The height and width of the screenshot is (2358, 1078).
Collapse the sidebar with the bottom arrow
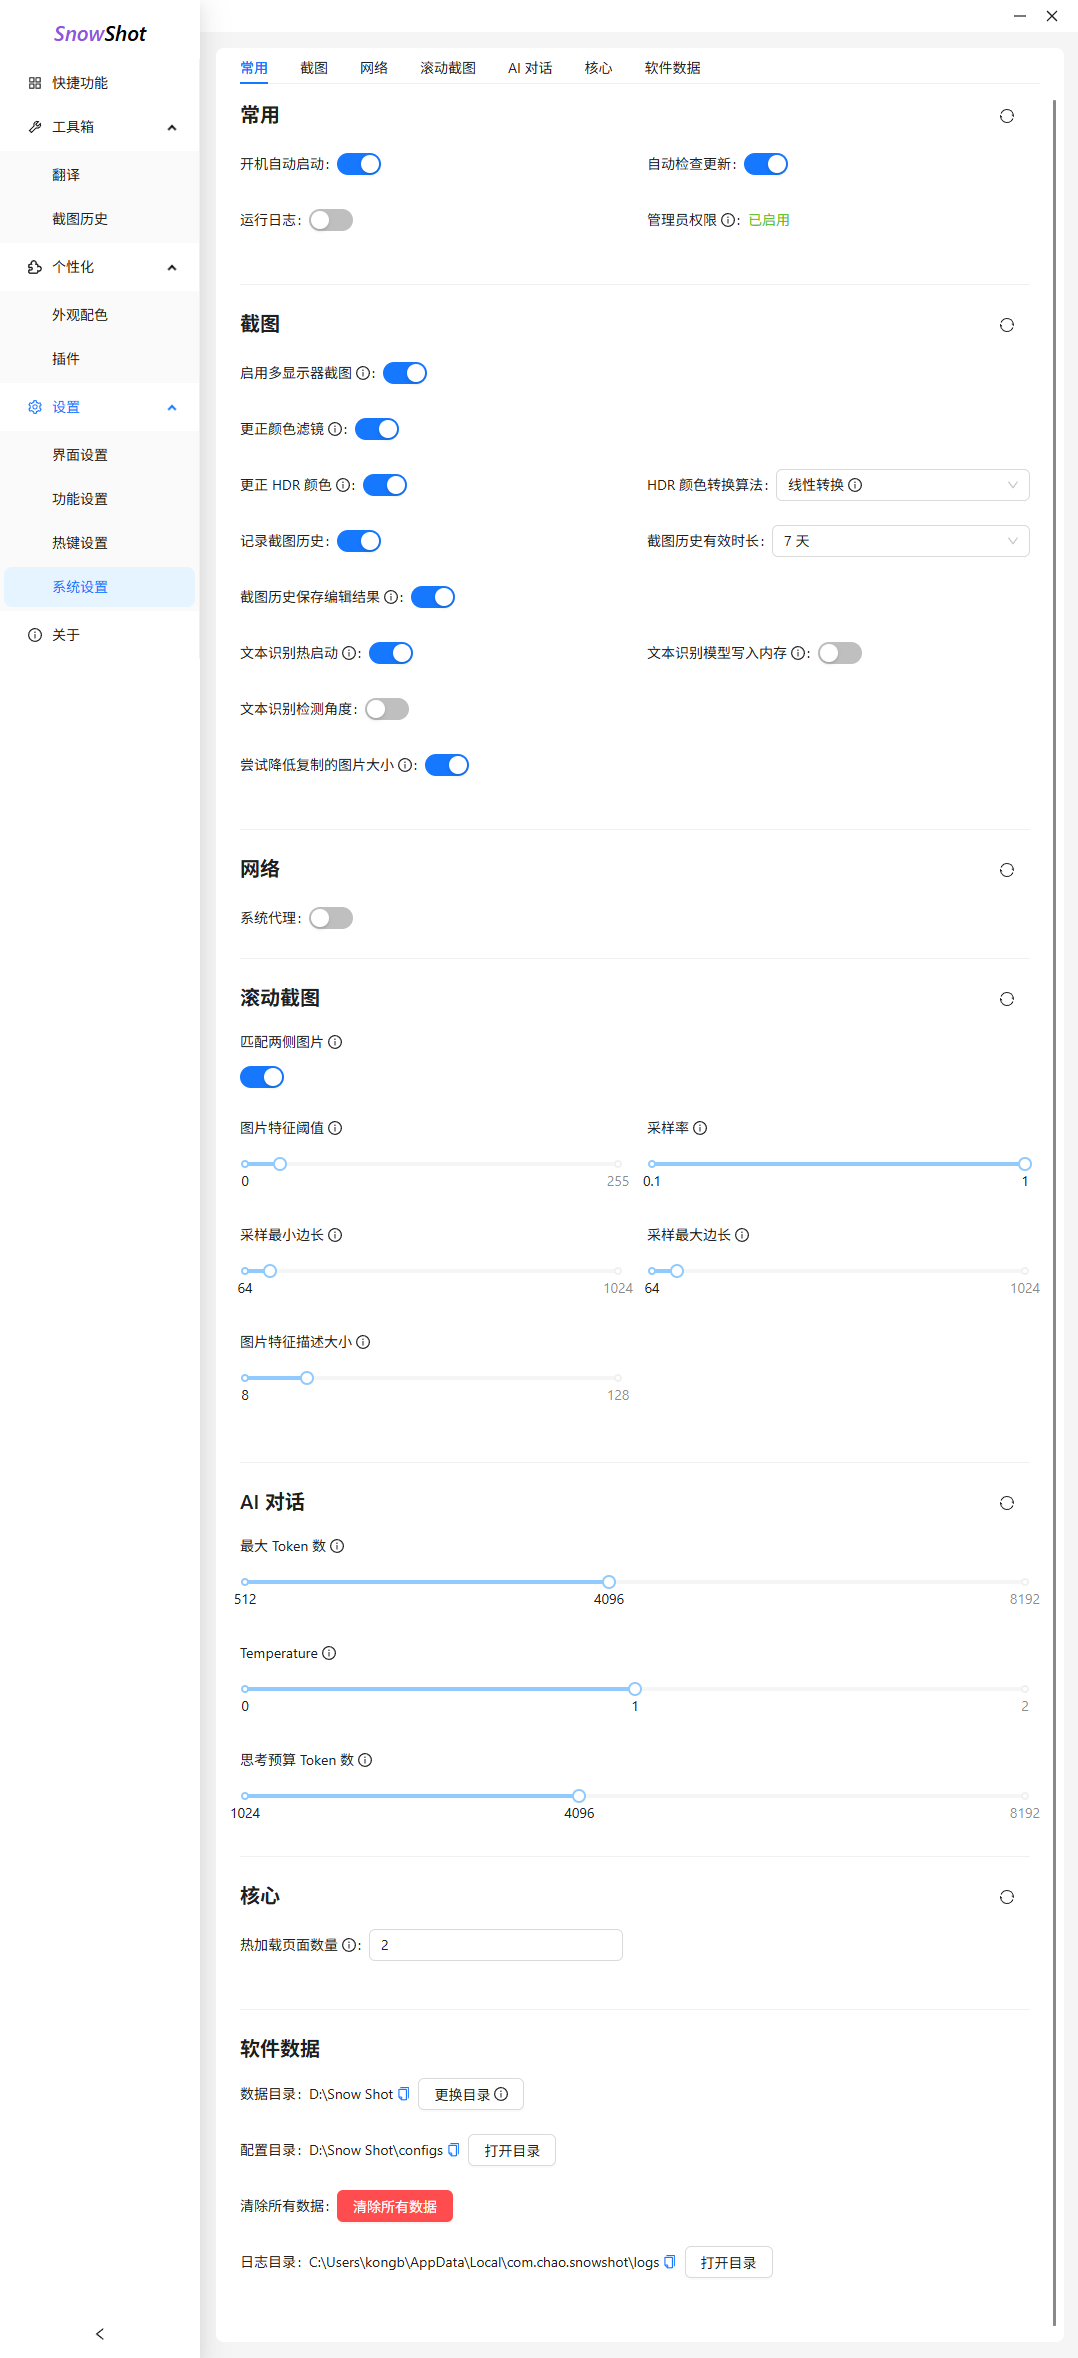coord(100,2334)
